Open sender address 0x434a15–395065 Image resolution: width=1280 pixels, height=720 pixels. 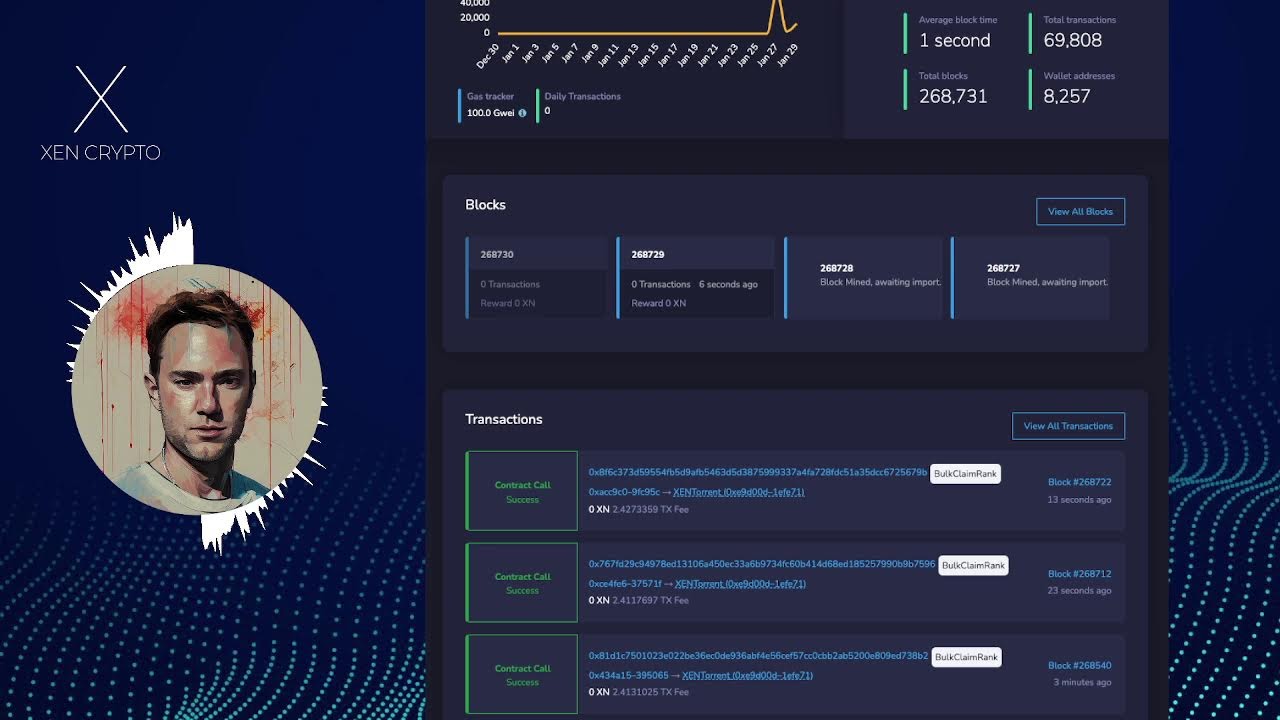pos(628,676)
